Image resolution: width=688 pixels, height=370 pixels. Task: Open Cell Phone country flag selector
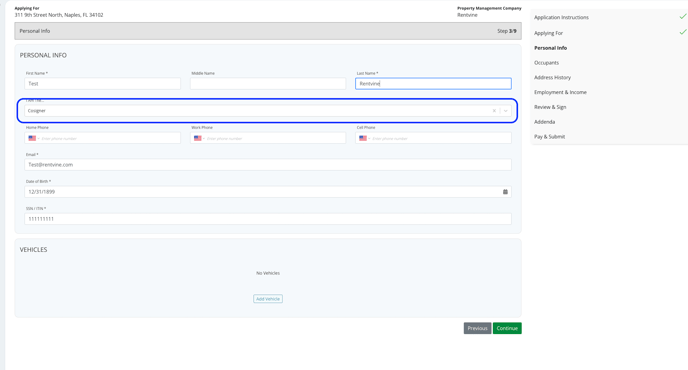(364, 138)
